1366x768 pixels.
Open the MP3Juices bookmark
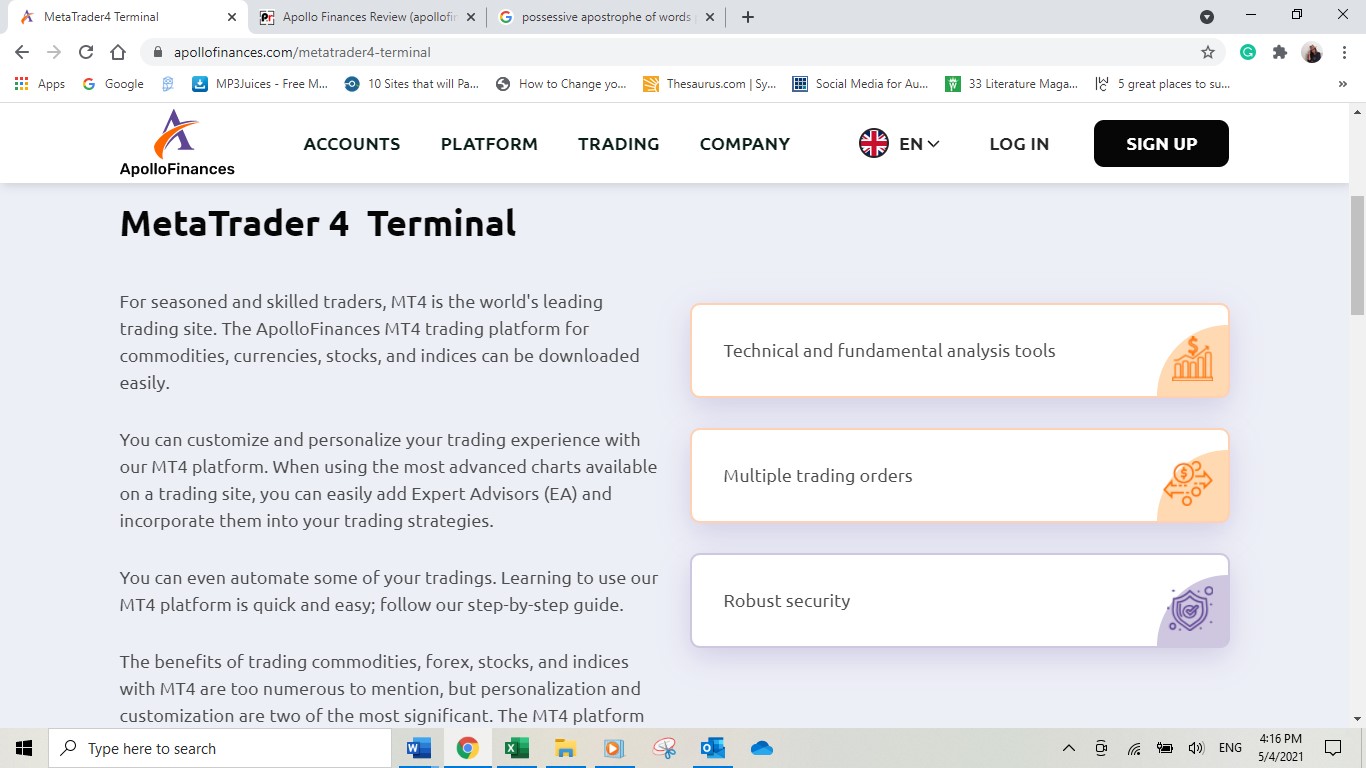260,84
